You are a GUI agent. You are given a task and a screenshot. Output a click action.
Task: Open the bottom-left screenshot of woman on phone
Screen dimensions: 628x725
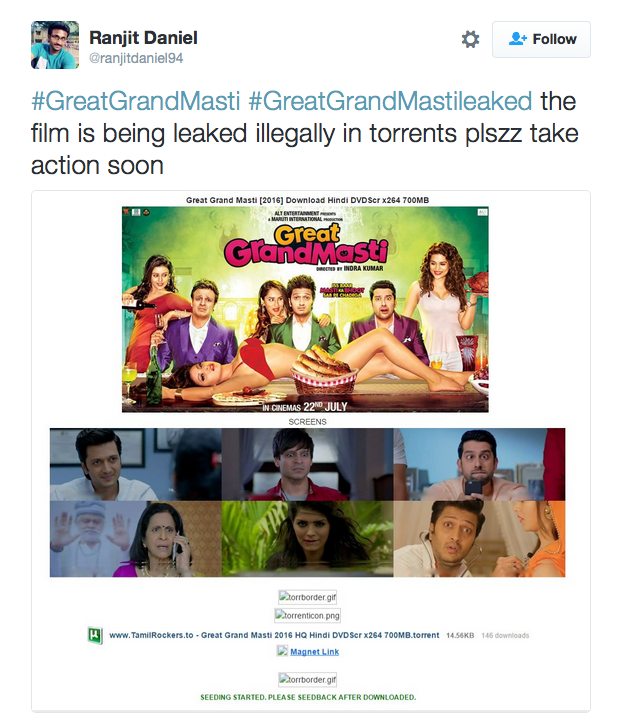[x=136, y=539]
